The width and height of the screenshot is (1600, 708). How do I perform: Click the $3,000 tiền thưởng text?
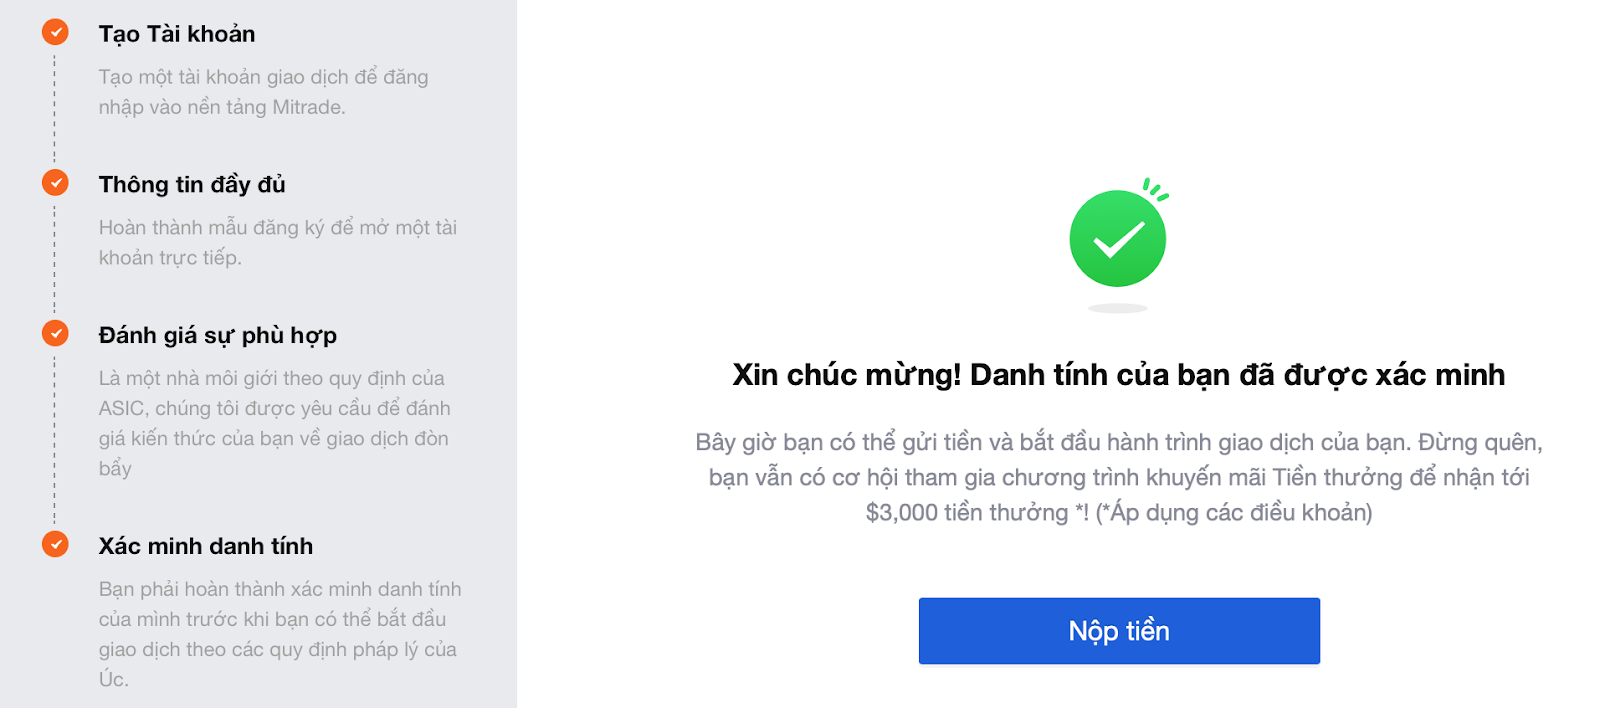[x=967, y=513]
